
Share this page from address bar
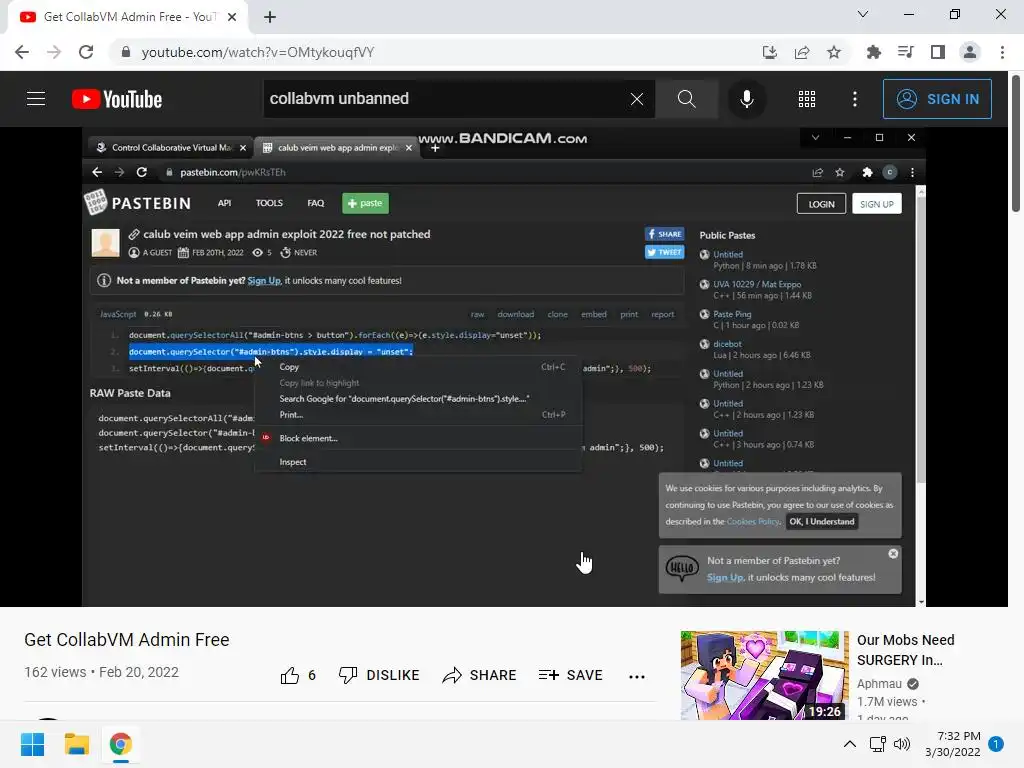click(802, 52)
